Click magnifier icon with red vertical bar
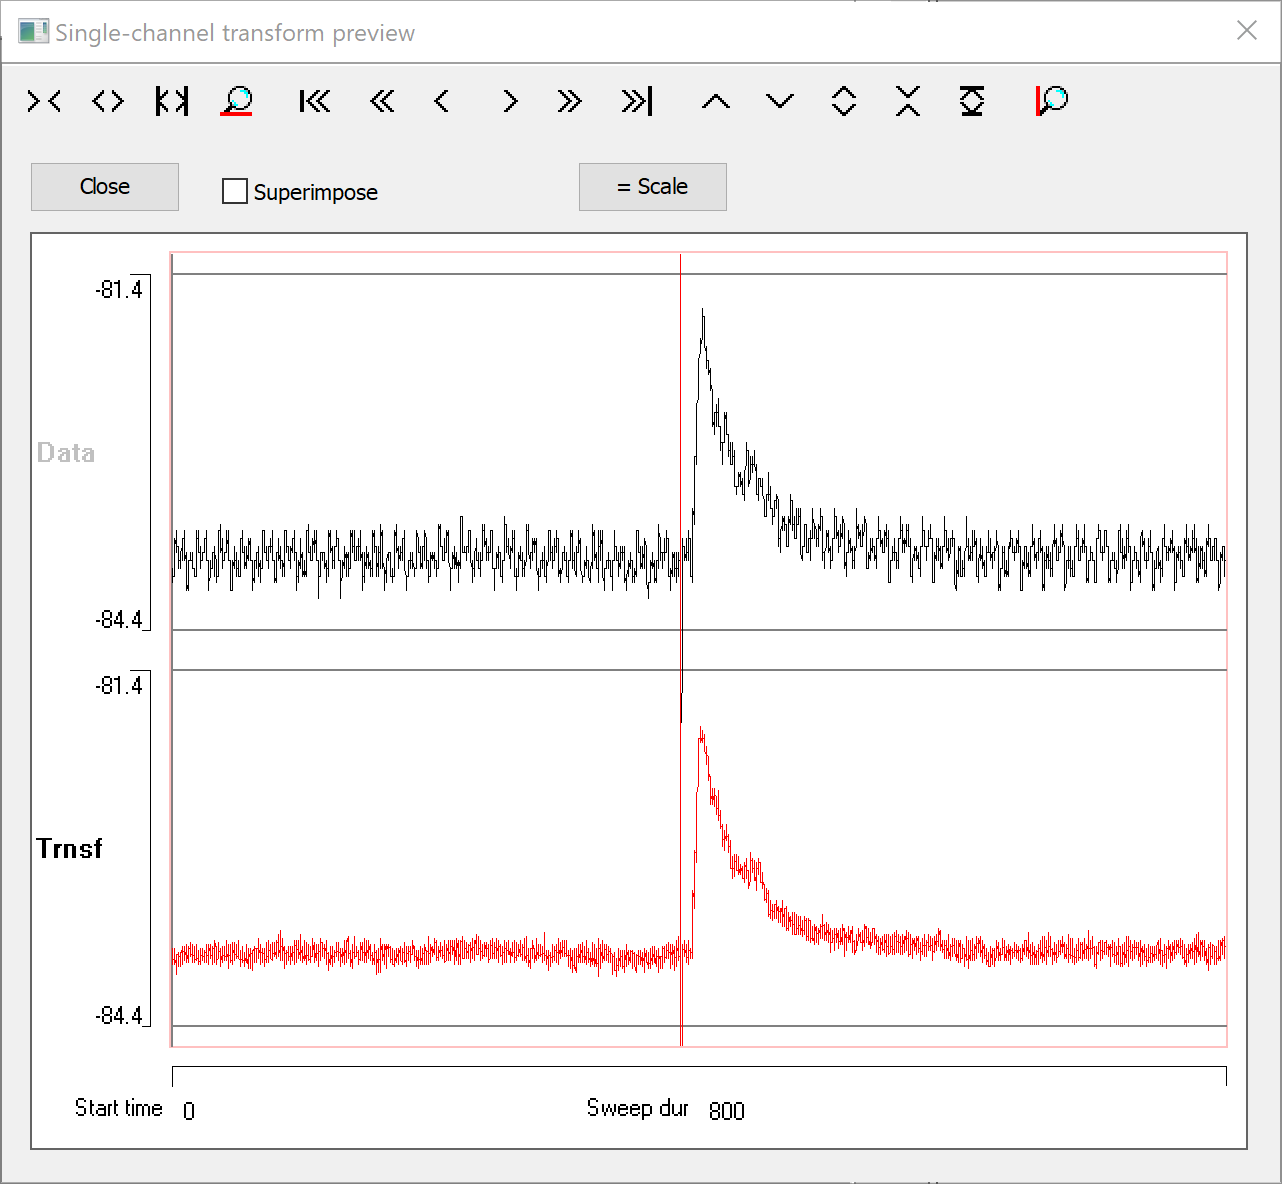1282x1184 pixels. pos(1052,101)
